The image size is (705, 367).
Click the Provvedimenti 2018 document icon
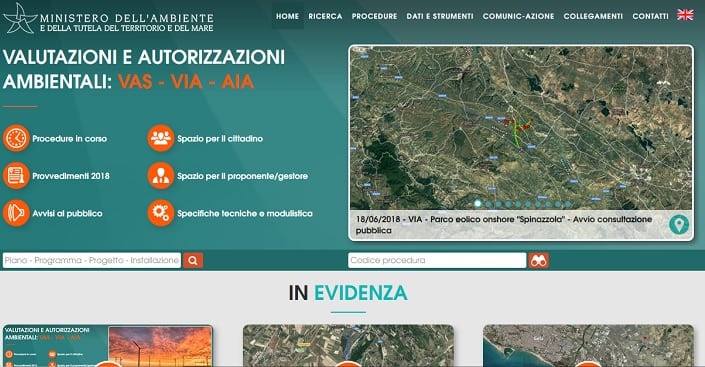coord(16,175)
